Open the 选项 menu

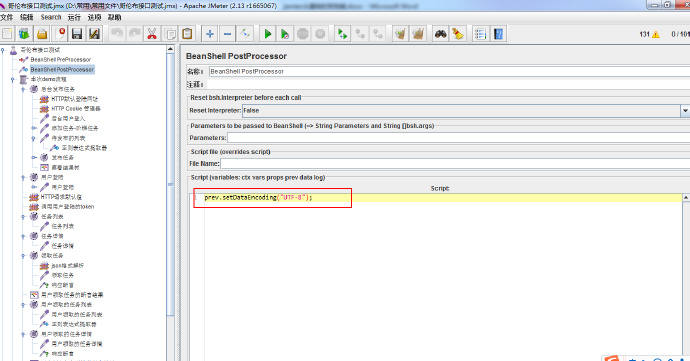(x=94, y=17)
